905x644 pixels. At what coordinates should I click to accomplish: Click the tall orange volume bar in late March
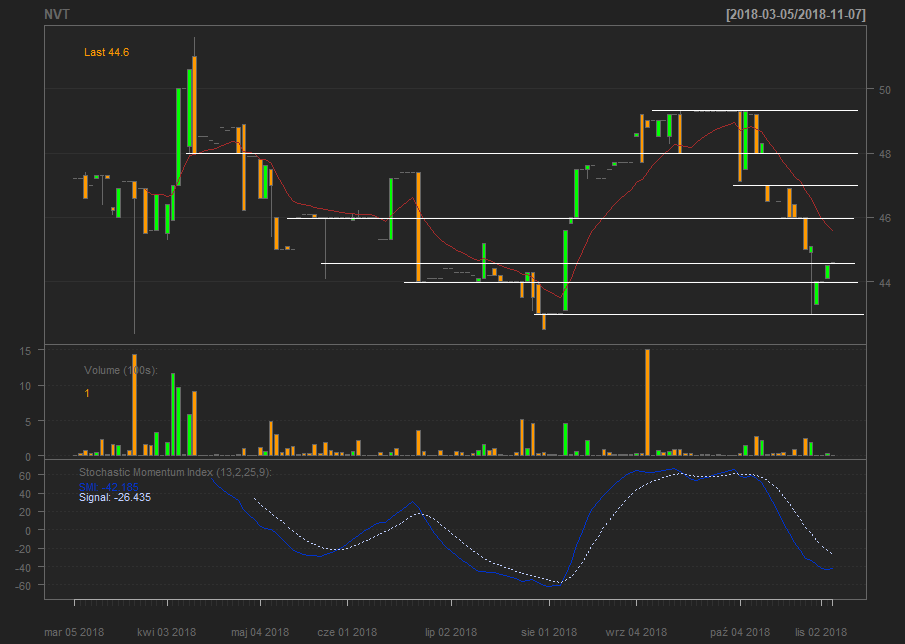[134, 405]
